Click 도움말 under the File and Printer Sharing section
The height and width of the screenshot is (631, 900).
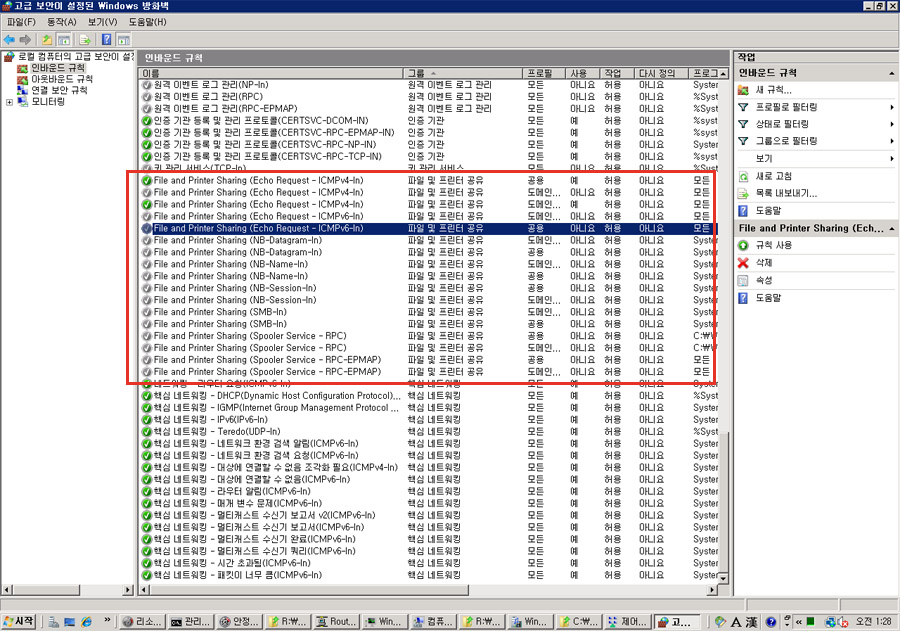coord(768,298)
